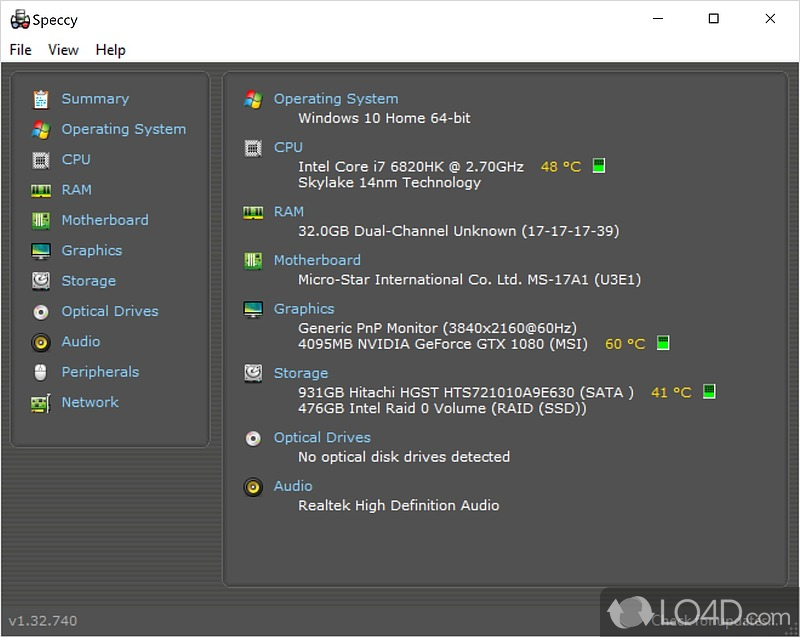Screen dimensions: 800x637
Task: Click the RAM icon in summary panel
Action: click(x=253, y=212)
